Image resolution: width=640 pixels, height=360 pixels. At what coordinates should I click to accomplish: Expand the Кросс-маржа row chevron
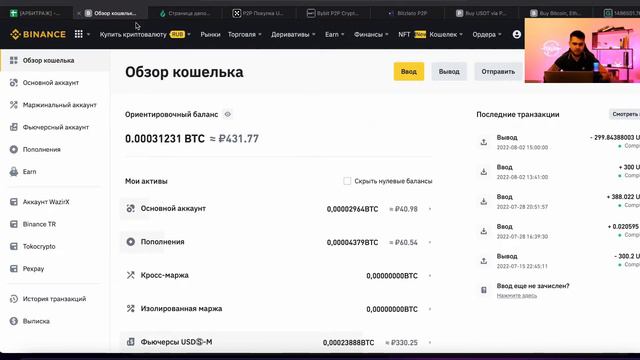point(430,276)
